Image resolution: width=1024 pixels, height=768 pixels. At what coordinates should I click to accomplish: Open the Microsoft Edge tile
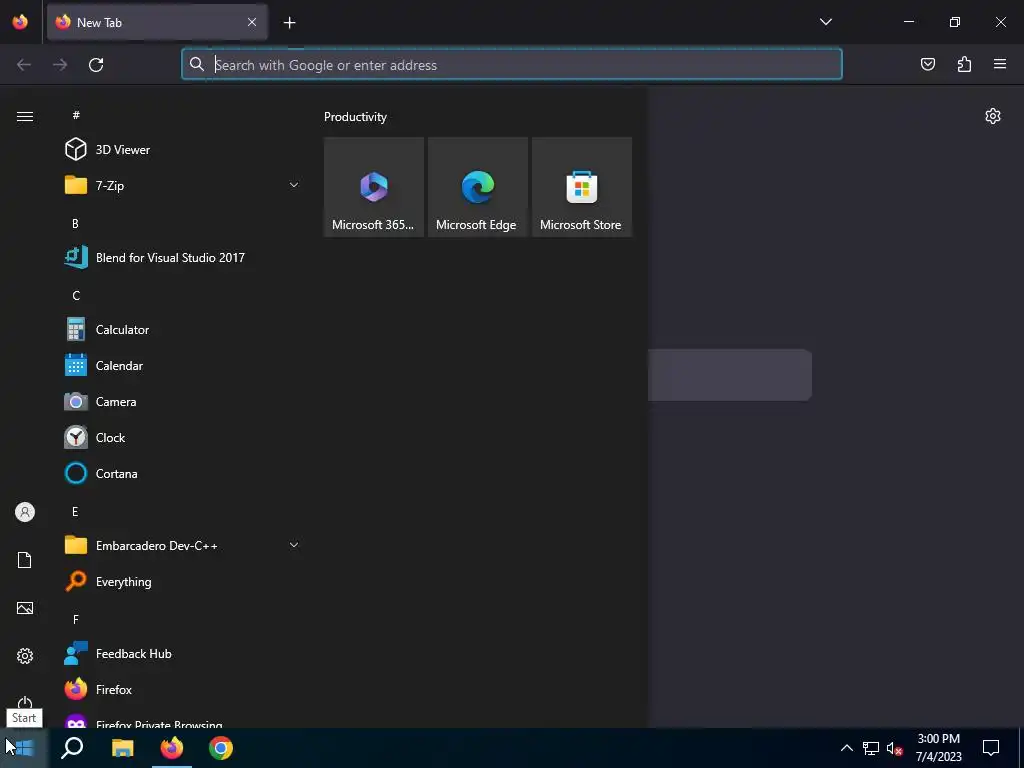(x=477, y=187)
